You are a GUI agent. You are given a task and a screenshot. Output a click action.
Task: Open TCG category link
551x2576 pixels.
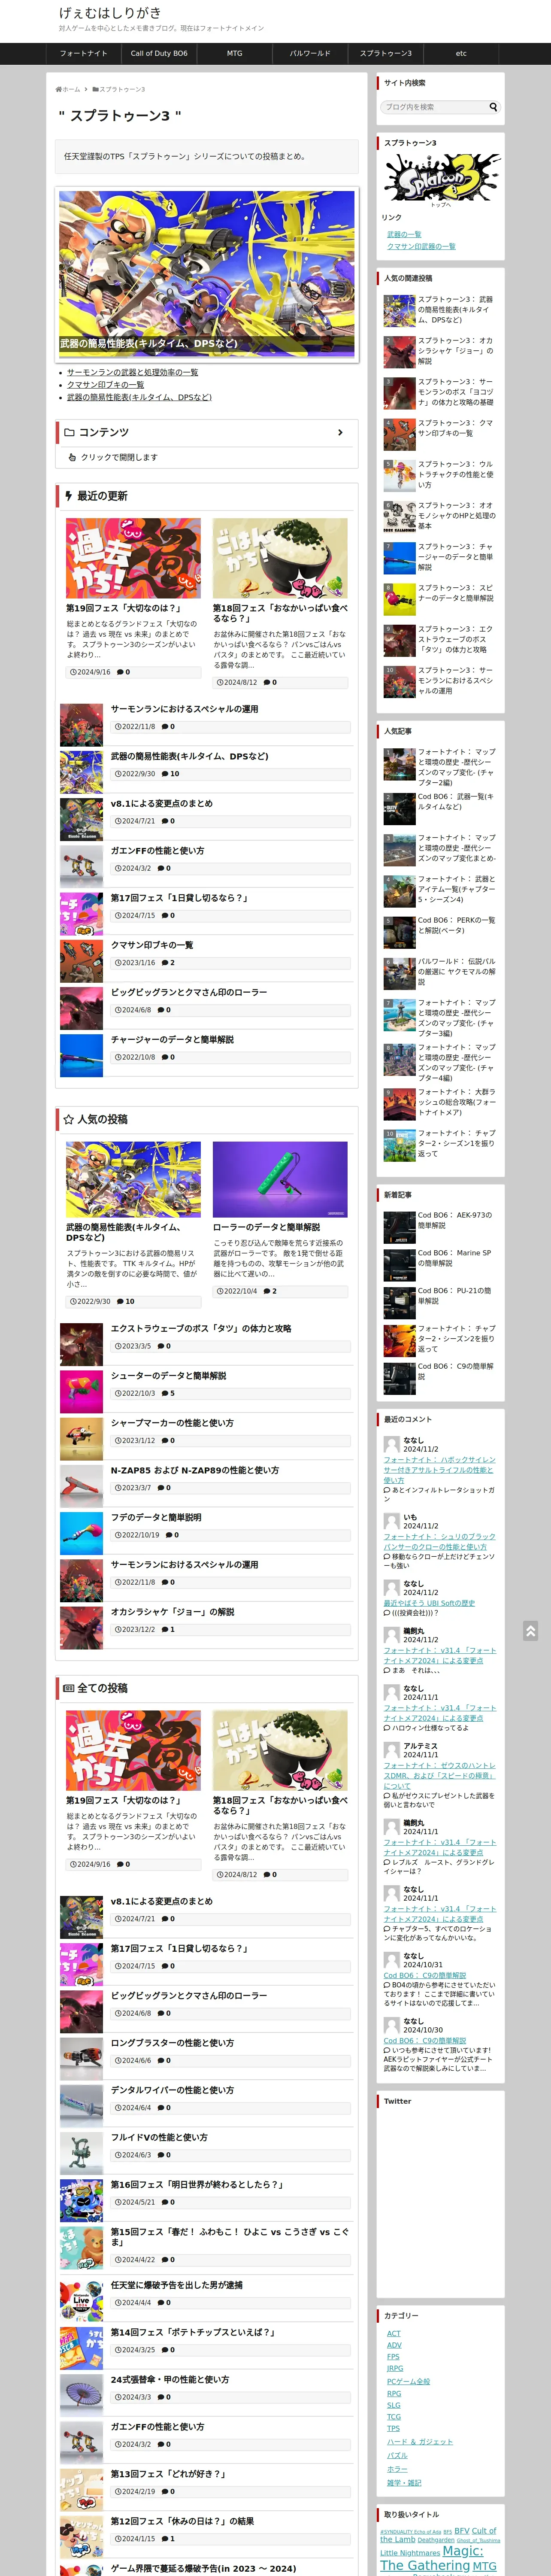393,2417
